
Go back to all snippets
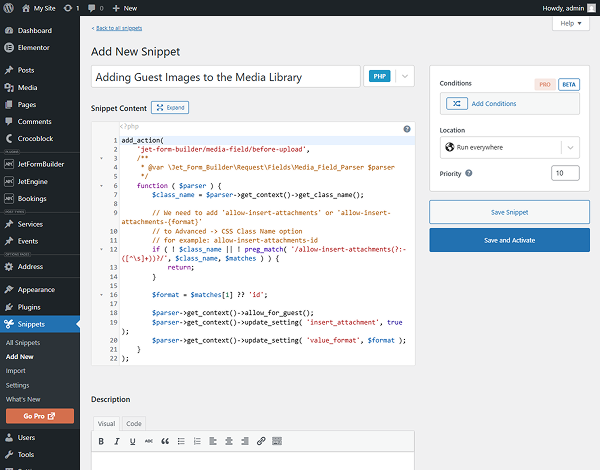(119, 28)
